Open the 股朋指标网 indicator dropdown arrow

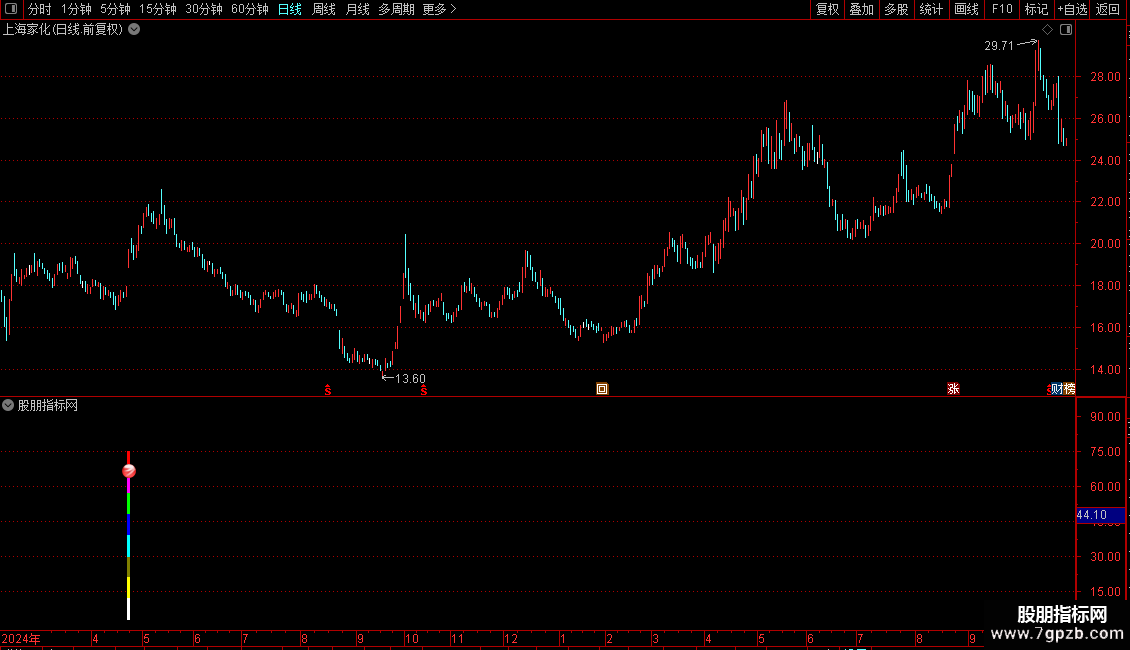[x=8, y=405]
